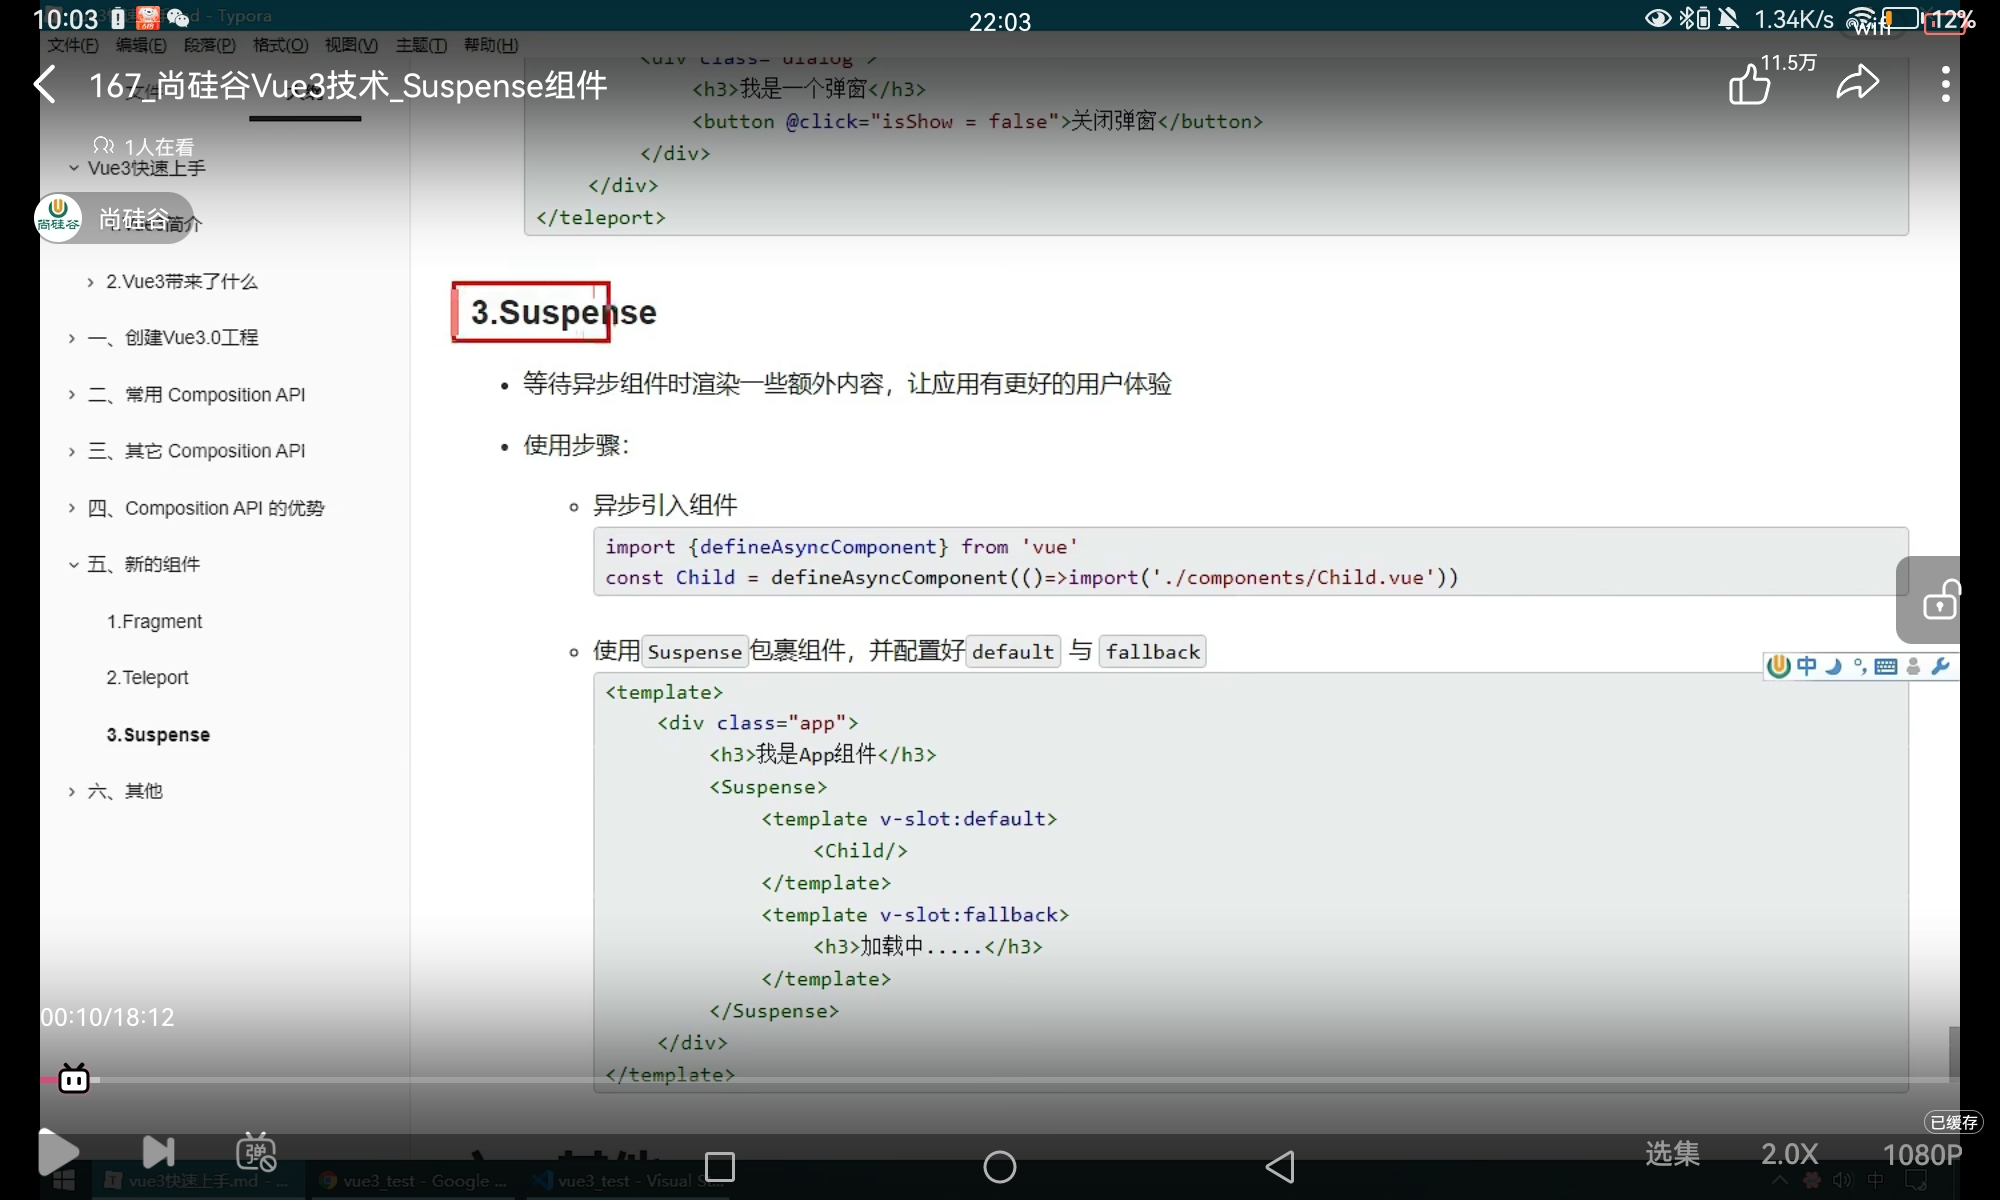
Task: Toggle danmaku bullet comments off
Action: pos(255,1152)
